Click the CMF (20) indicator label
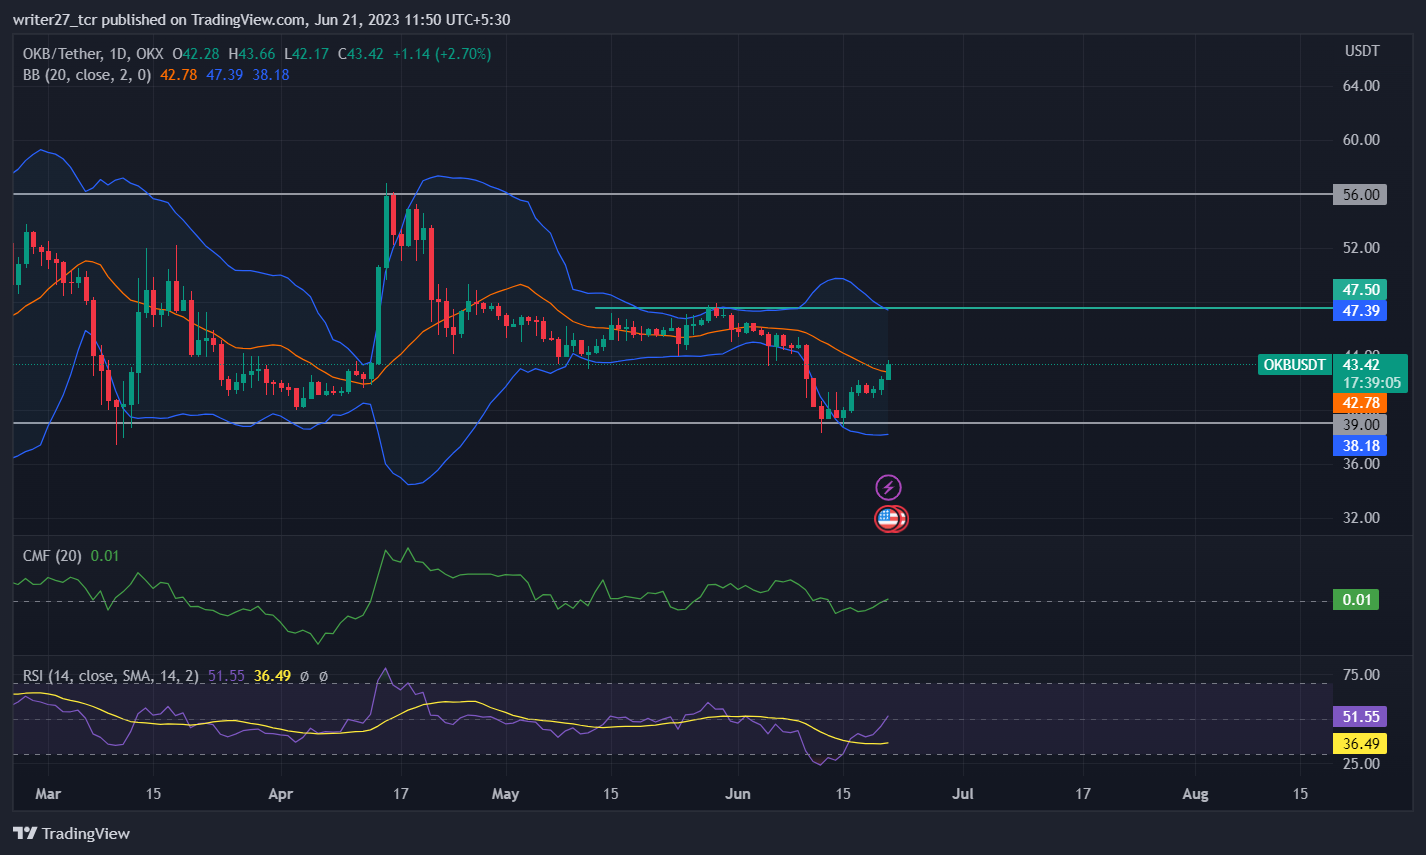The image size is (1426, 855). 52,556
